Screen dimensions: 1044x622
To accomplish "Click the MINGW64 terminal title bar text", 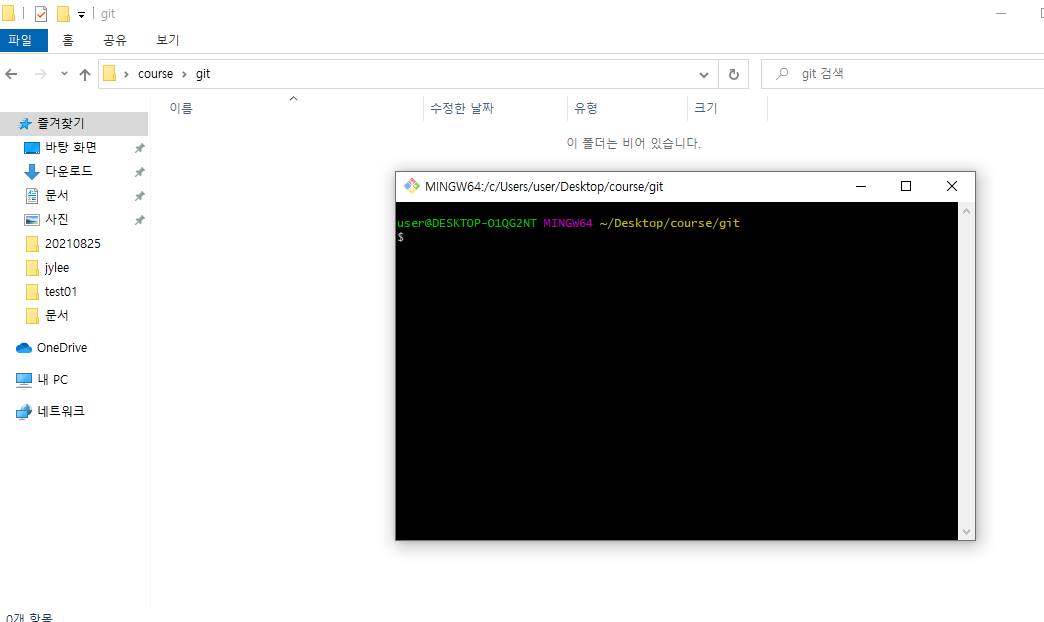I will point(544,186).
